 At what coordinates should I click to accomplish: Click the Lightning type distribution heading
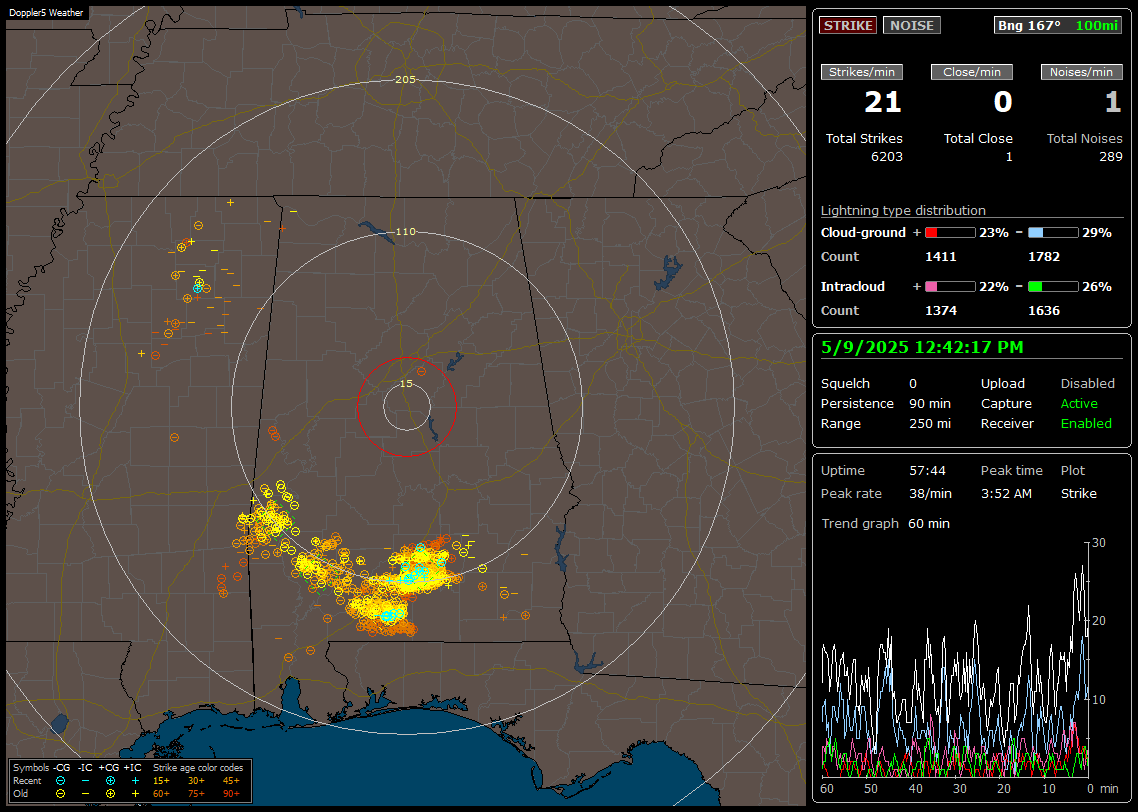tap(903, 210)
